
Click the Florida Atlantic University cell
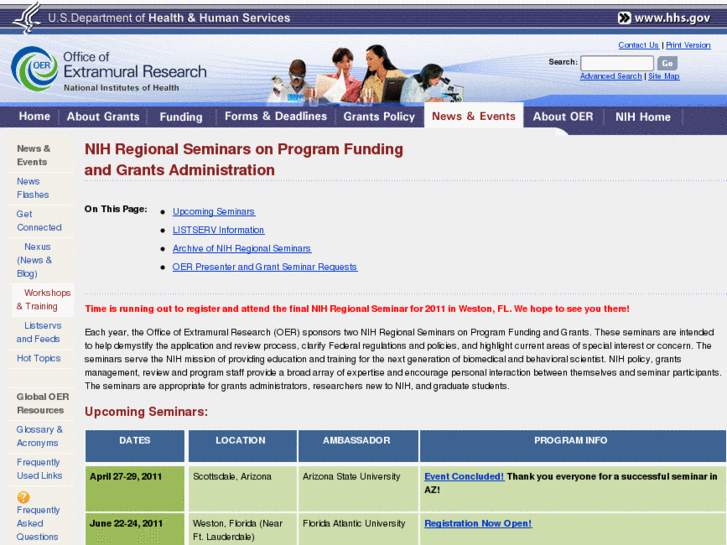pyautogui.click(x=358, y=529)
